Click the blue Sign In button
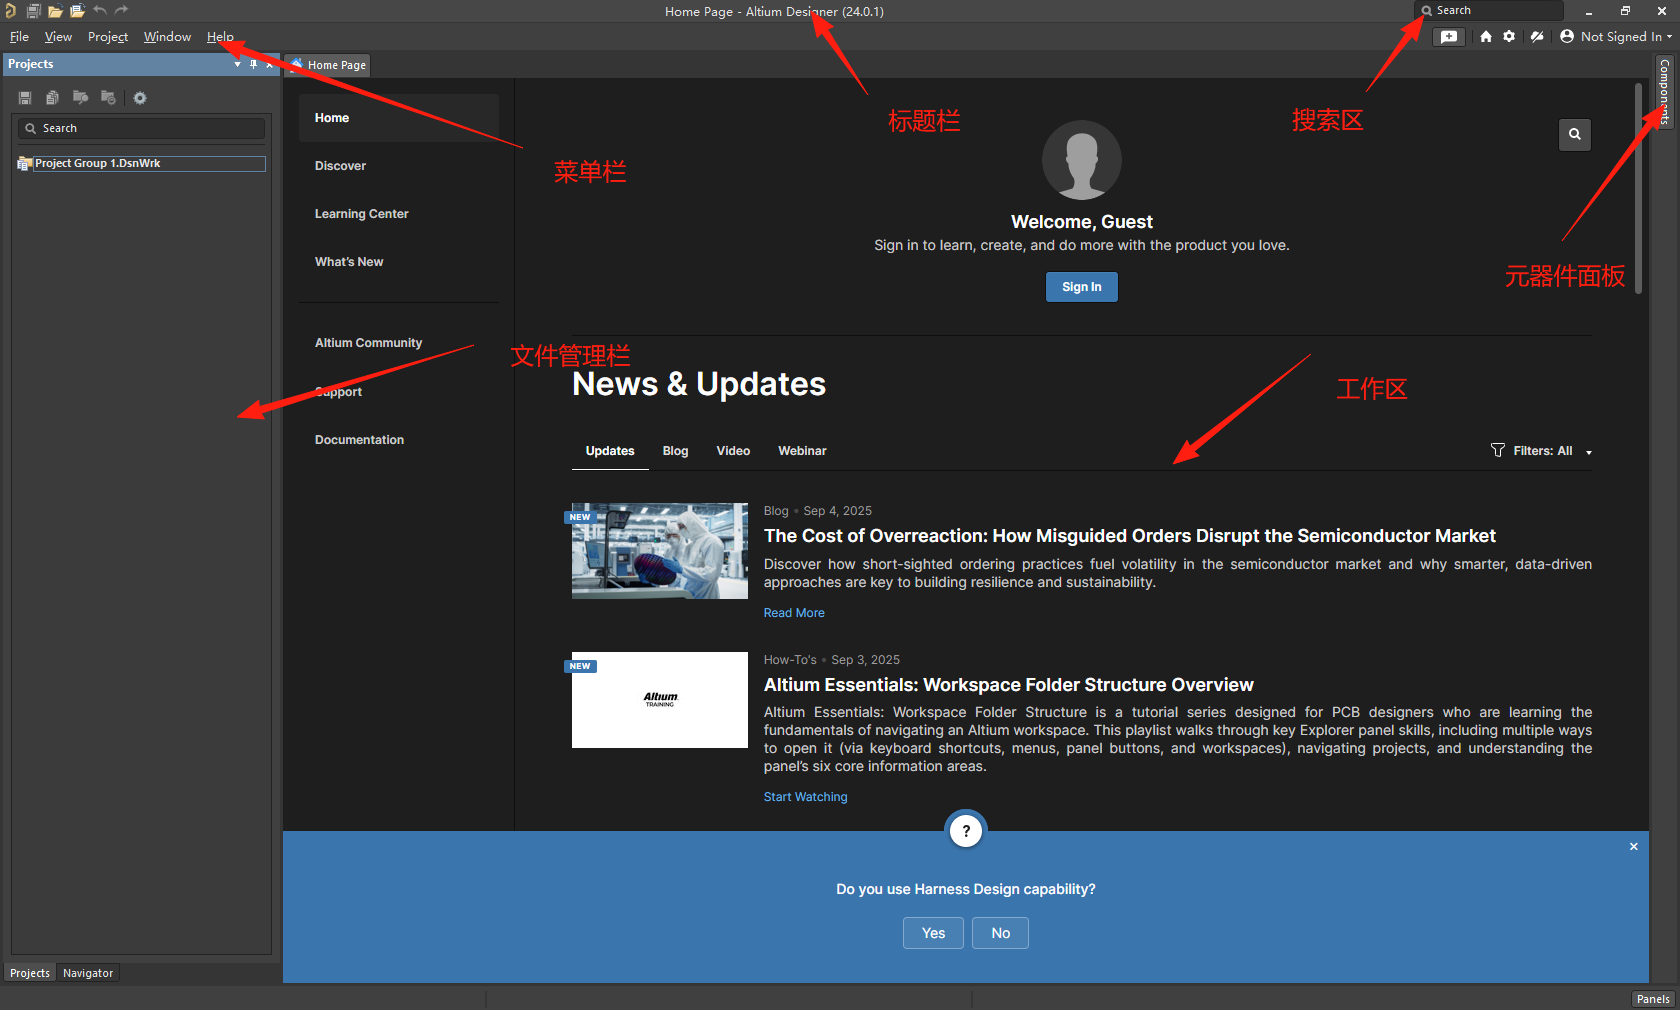1680x1010 pixels. tap(1082, 287)
